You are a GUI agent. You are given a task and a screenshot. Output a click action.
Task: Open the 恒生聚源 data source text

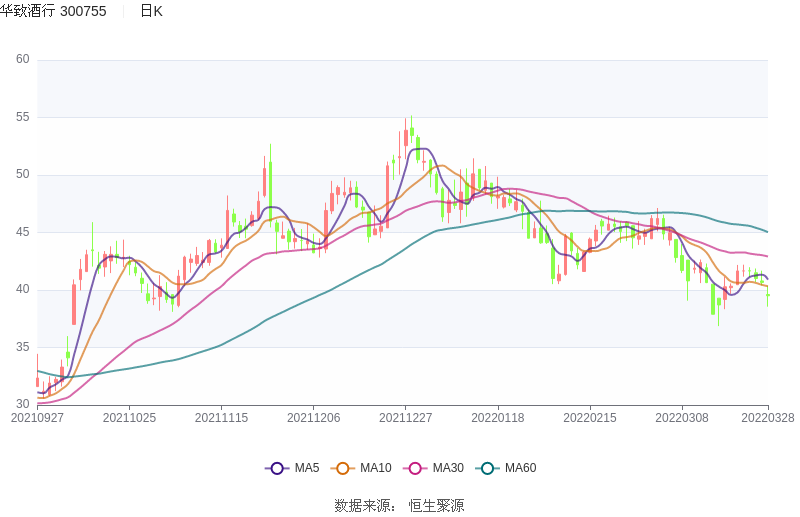(436, 506)
